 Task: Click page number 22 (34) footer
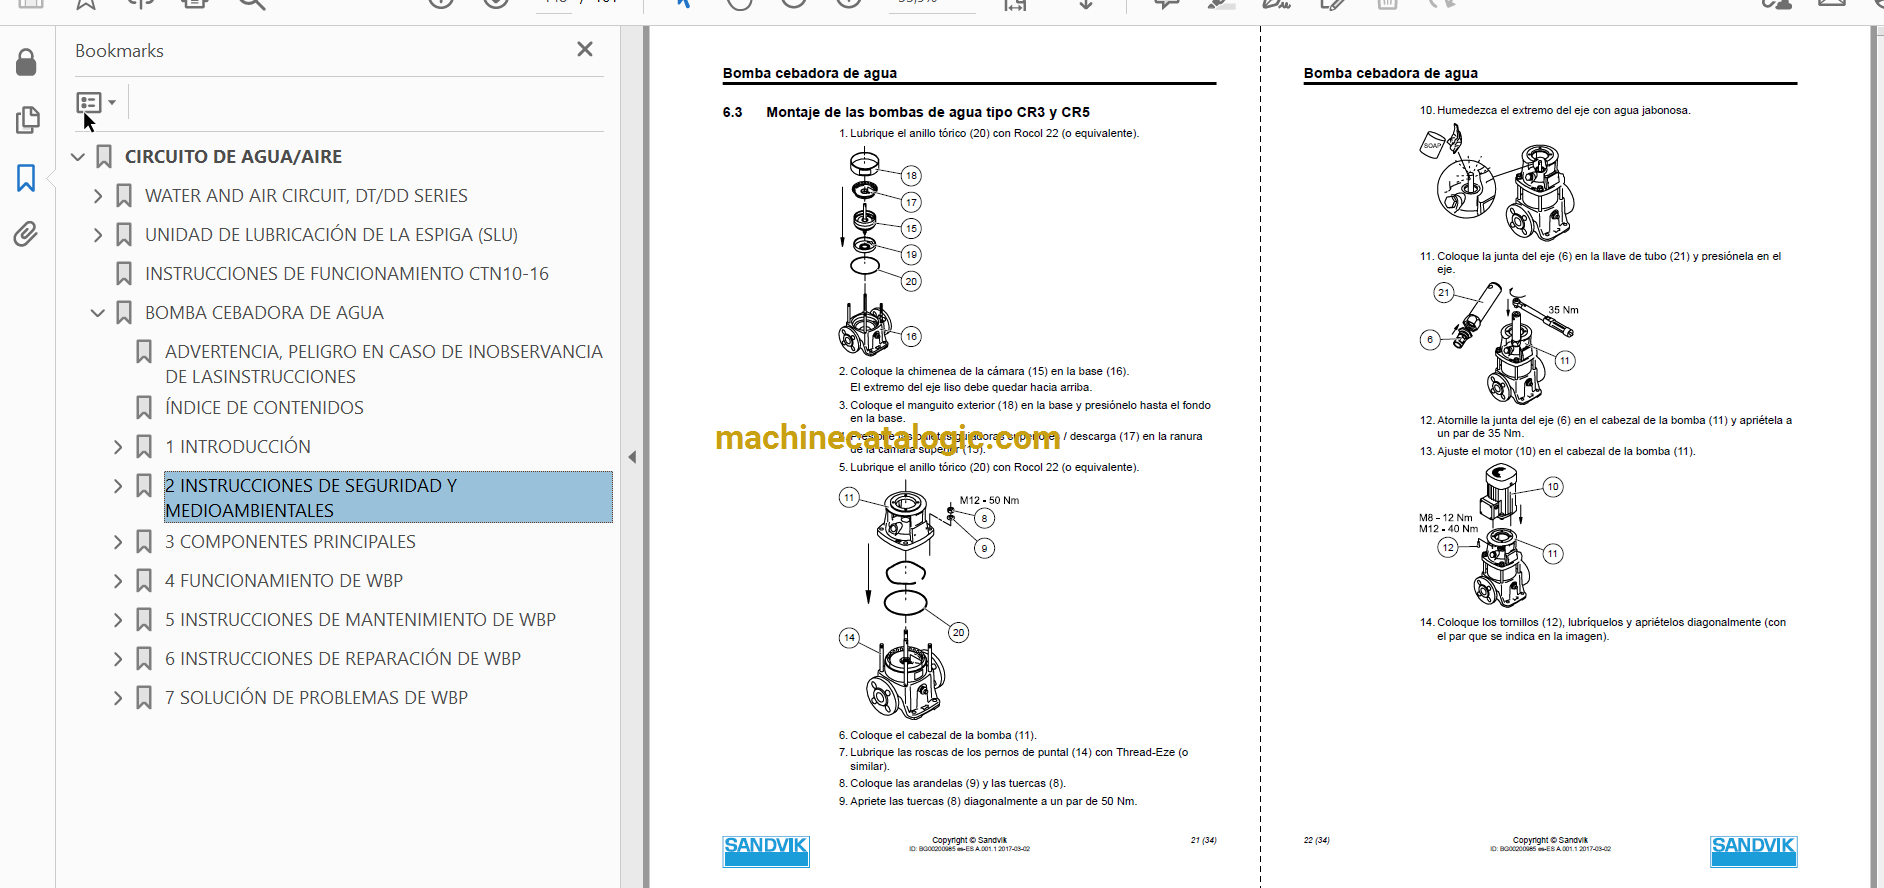1316,840
